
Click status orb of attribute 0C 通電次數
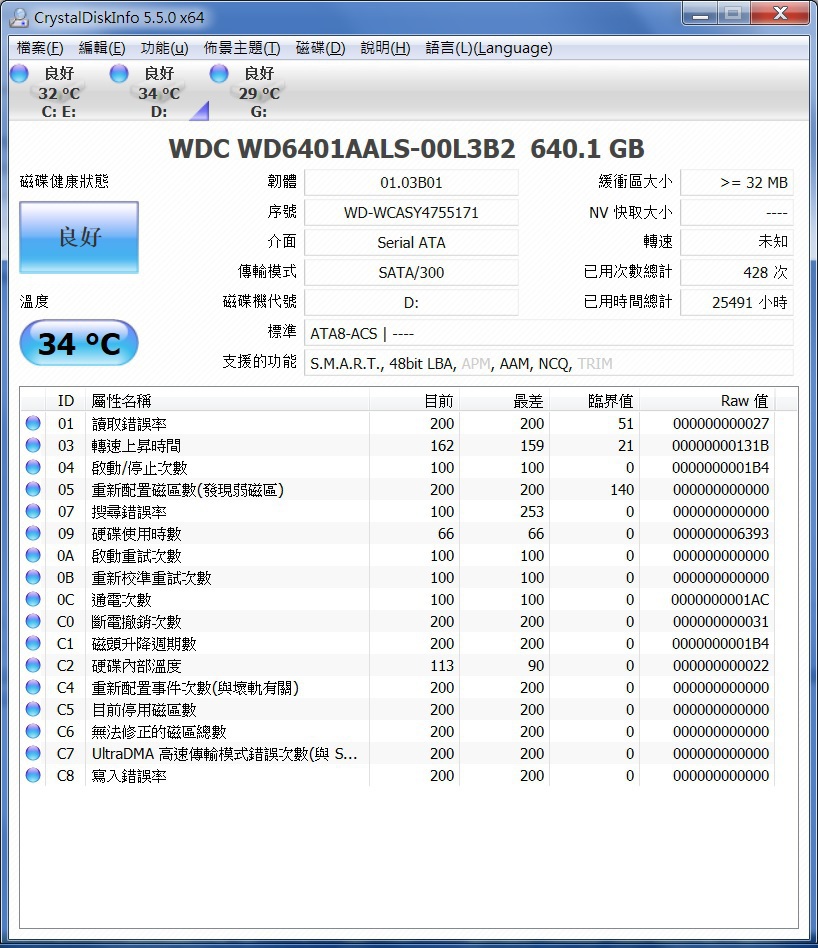point(33,599)
